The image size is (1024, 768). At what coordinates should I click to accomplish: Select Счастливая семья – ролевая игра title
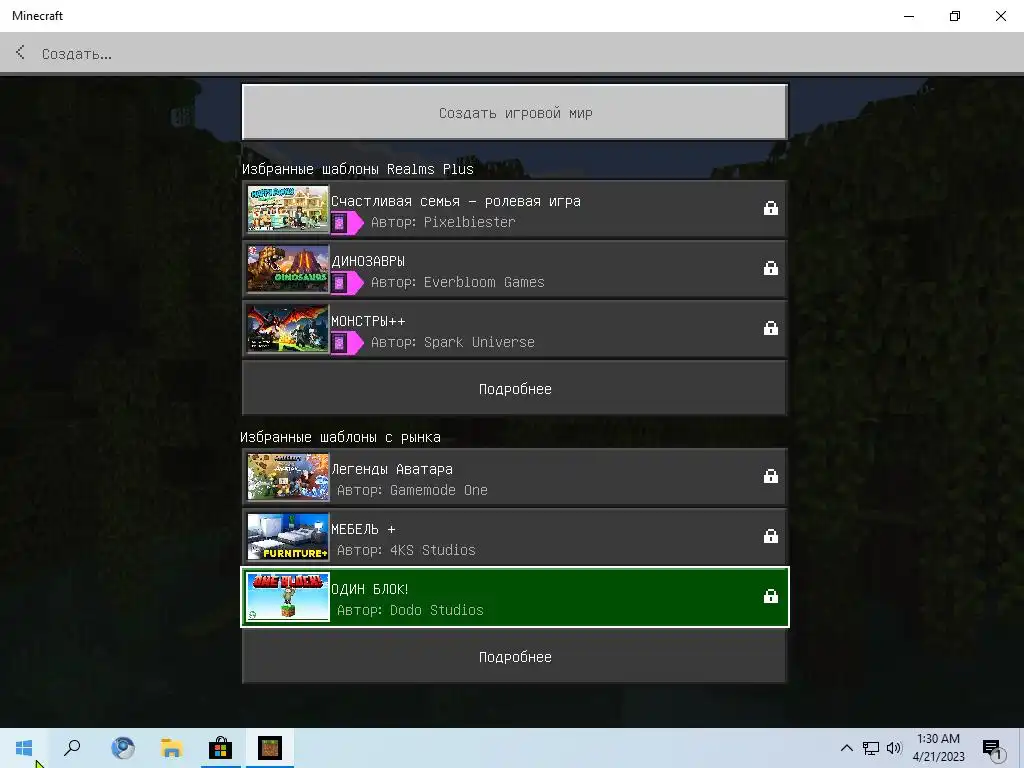456,201
